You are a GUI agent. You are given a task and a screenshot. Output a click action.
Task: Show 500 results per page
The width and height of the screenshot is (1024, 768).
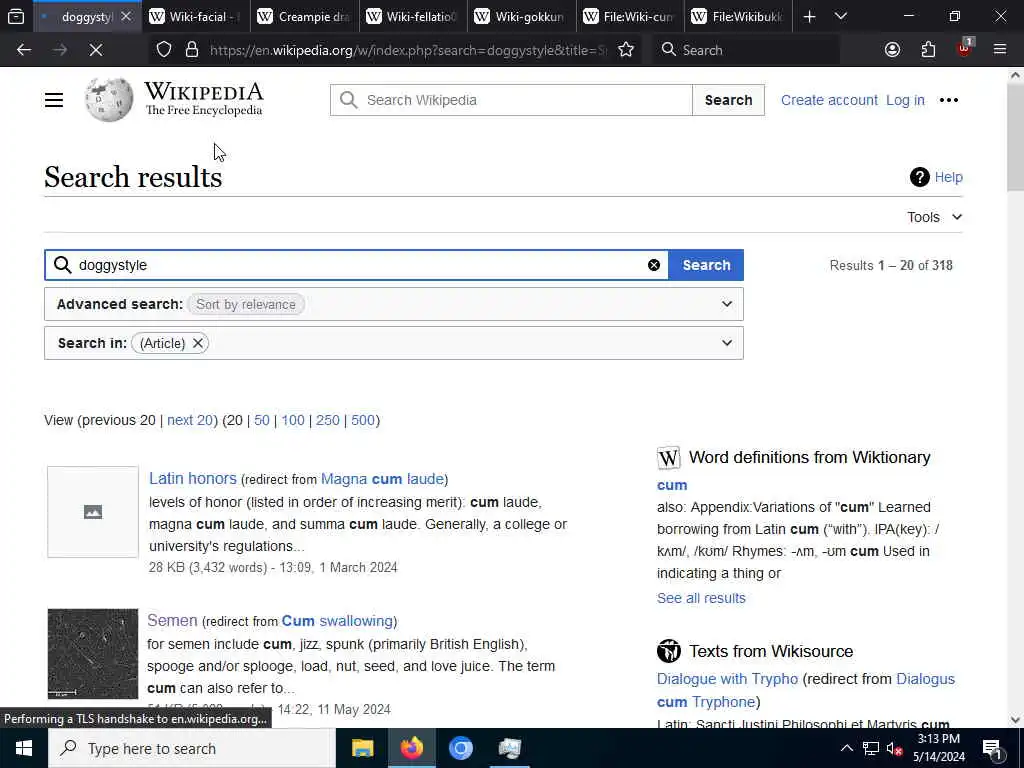pos(362,420)
